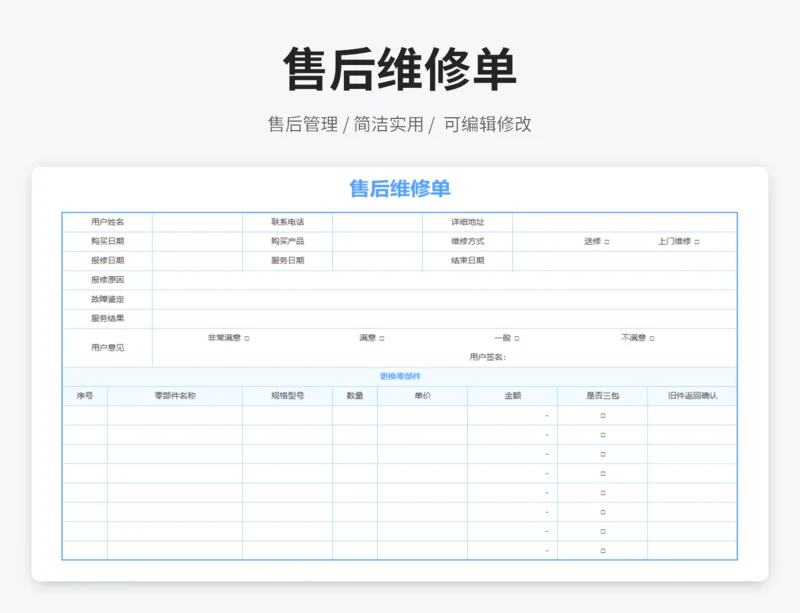Tick 是否三包 box in first parts row

[603, 416]
